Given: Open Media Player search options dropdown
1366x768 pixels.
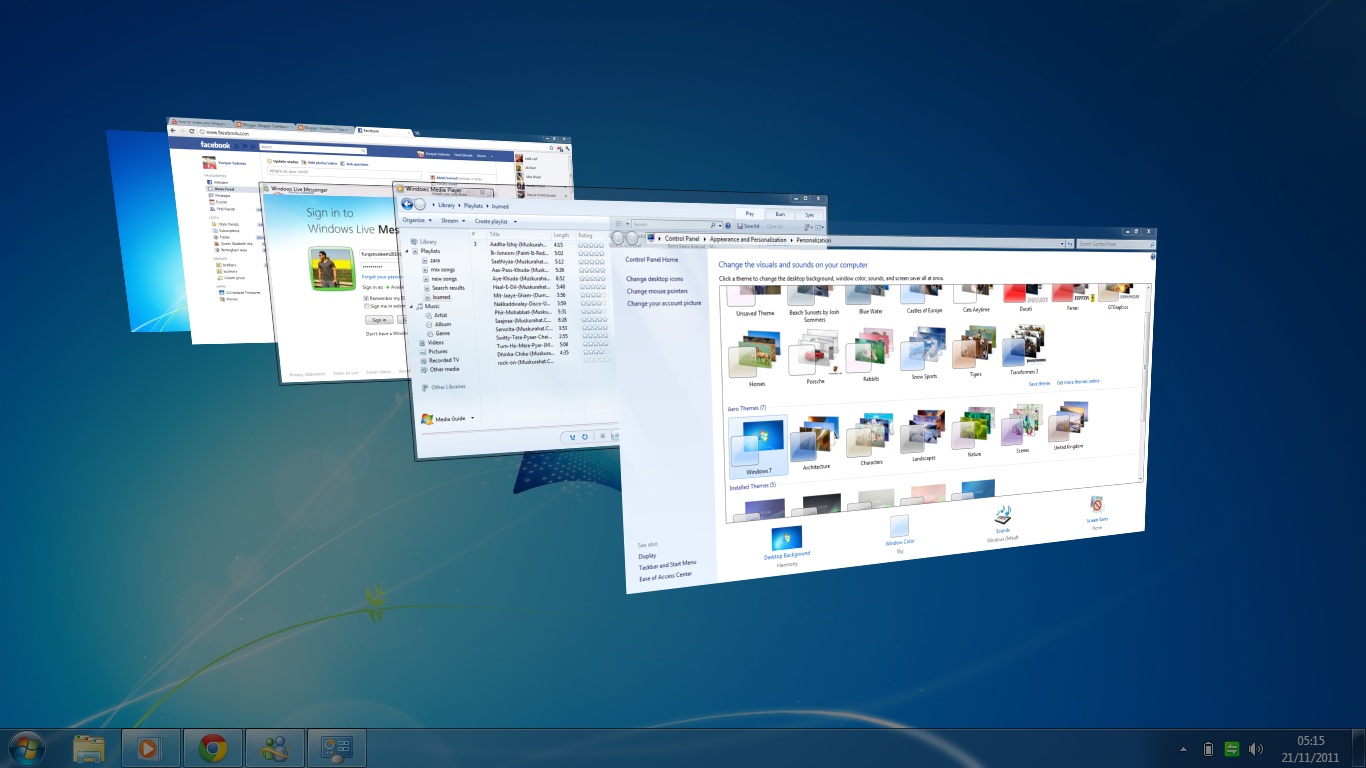Looking at the screenshot, I should [720, 225].
